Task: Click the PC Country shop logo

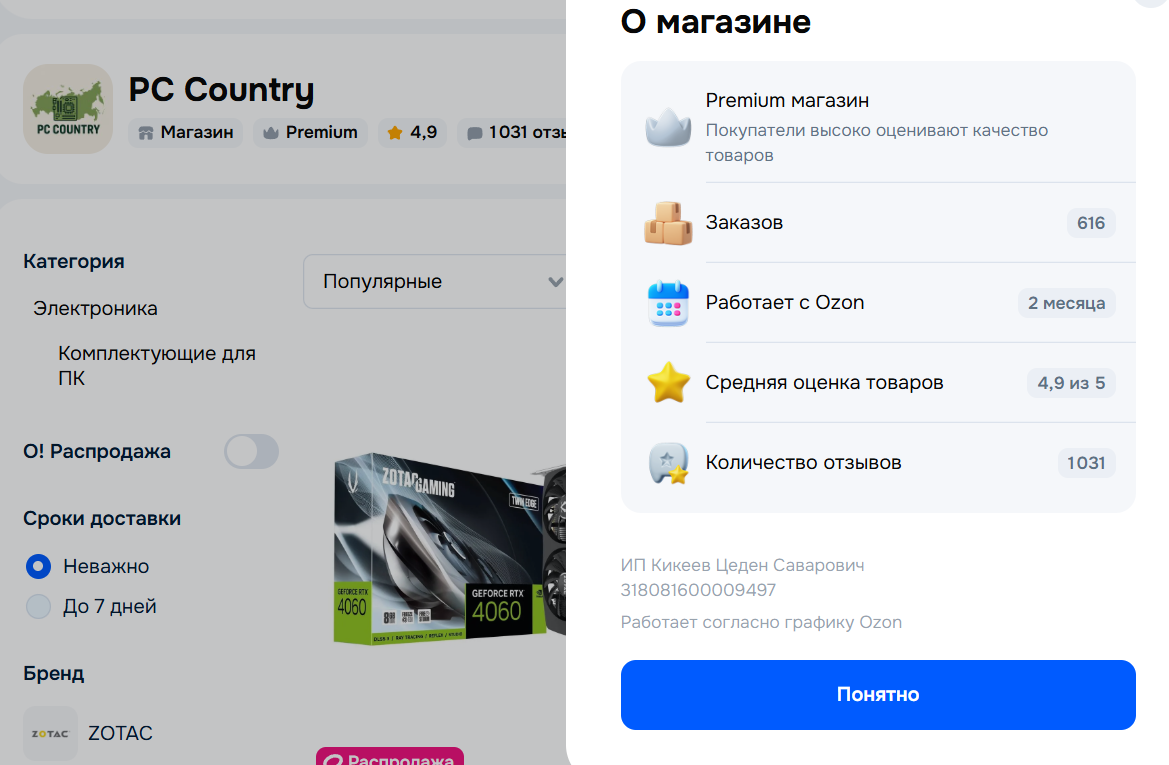Action: [68, 109]
